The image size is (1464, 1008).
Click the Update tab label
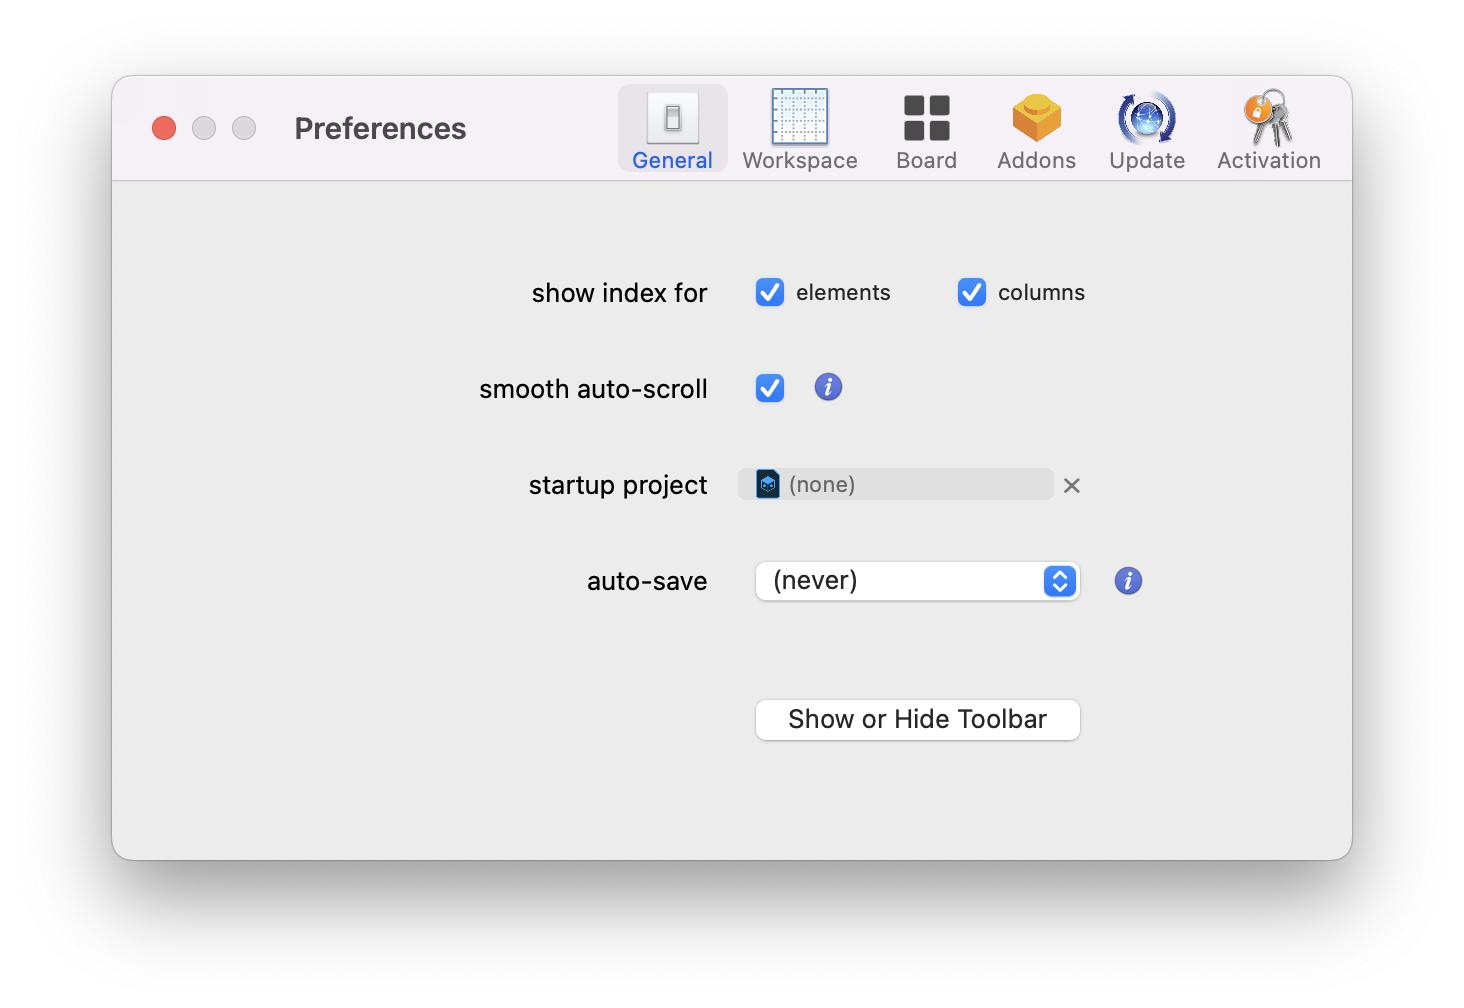[x=1146, y=161]
